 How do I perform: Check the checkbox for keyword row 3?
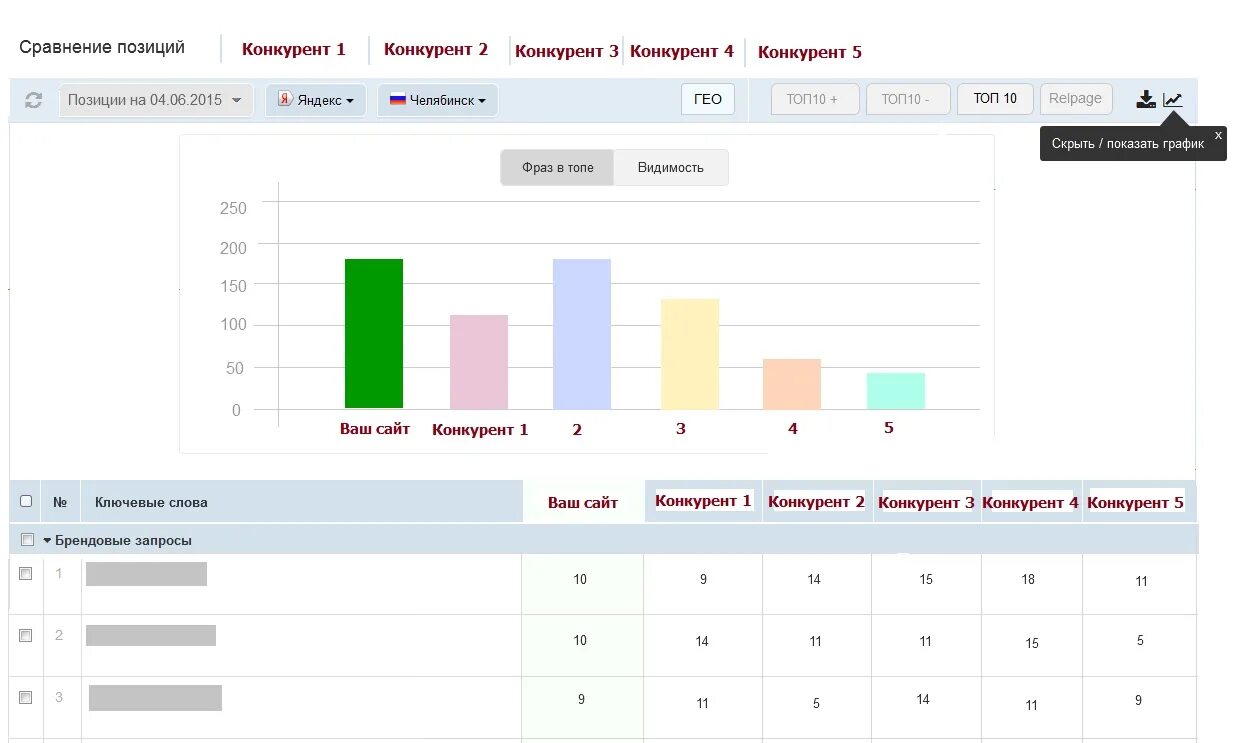[26, 697]
